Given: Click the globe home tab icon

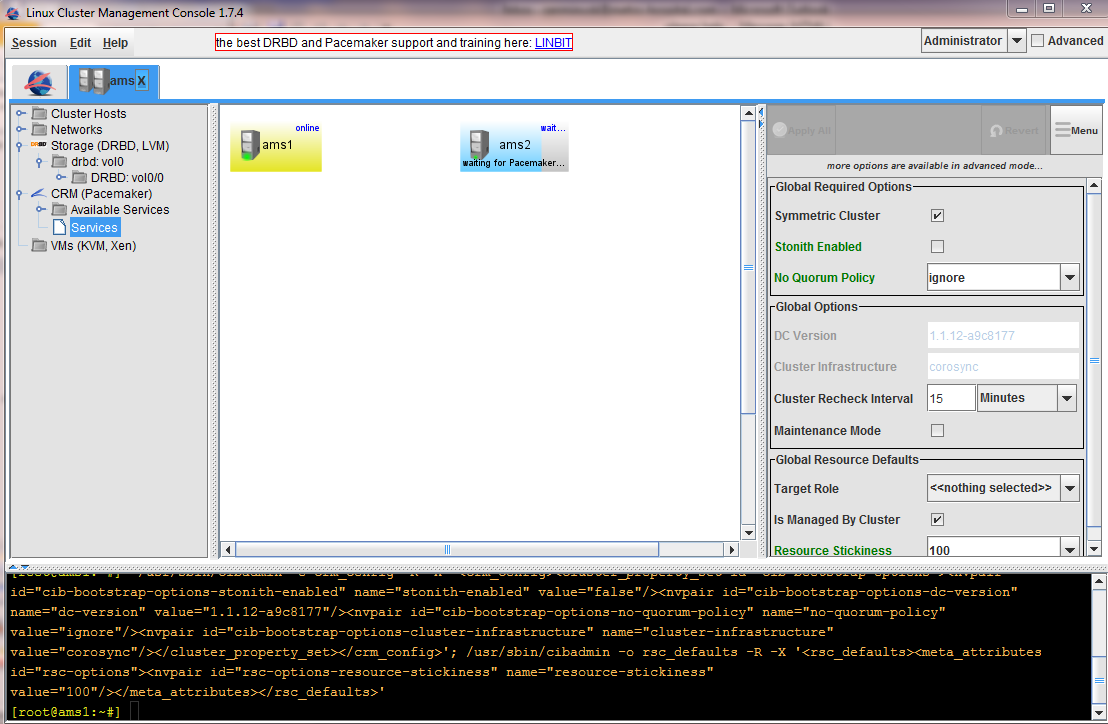Looking at the screenshot, I should [x=39, y=82].
